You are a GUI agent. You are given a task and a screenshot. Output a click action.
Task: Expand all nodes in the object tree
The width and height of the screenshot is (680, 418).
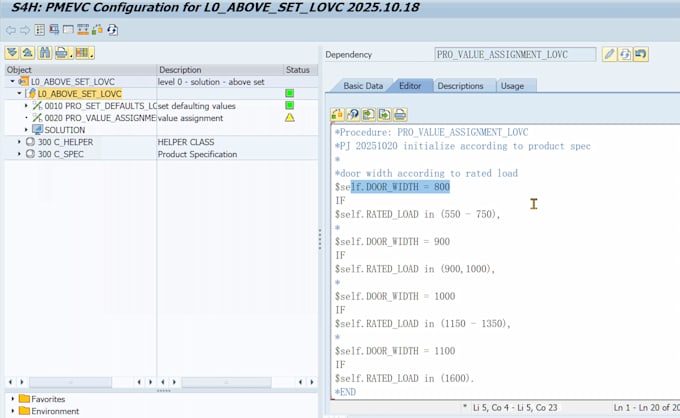(x=12, y=53)
